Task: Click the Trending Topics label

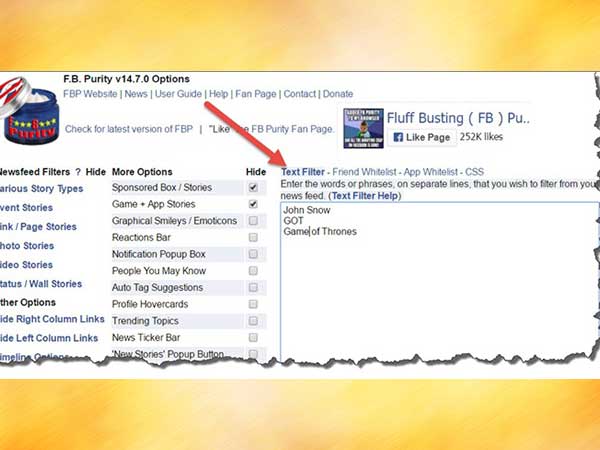Action: tap(145, 321)
